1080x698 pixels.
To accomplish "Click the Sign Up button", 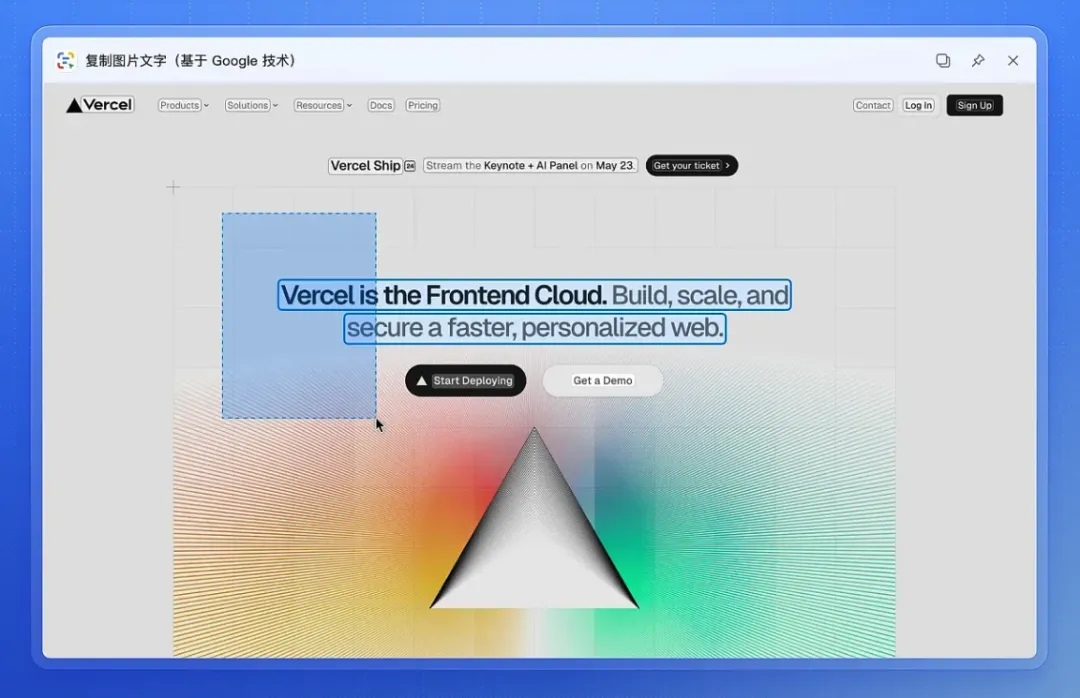I will pos(975,105).
